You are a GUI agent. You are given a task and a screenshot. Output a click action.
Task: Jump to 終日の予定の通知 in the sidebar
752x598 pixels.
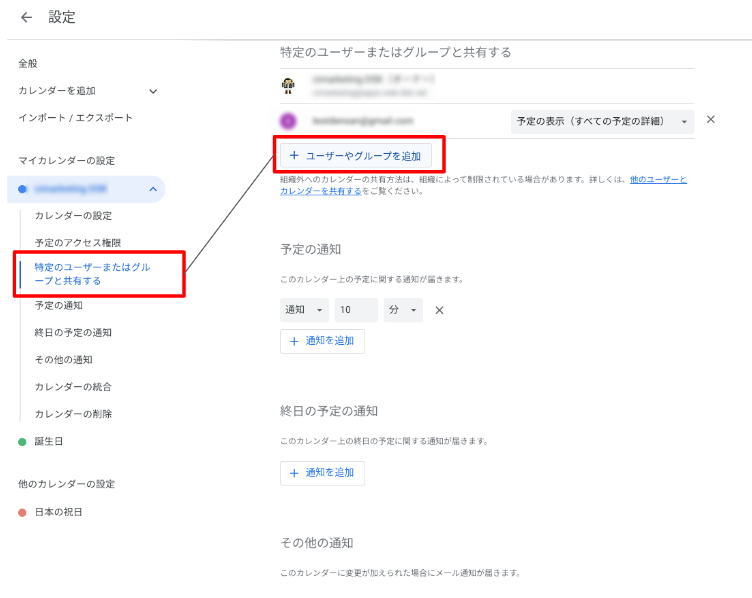click(73, 332)
